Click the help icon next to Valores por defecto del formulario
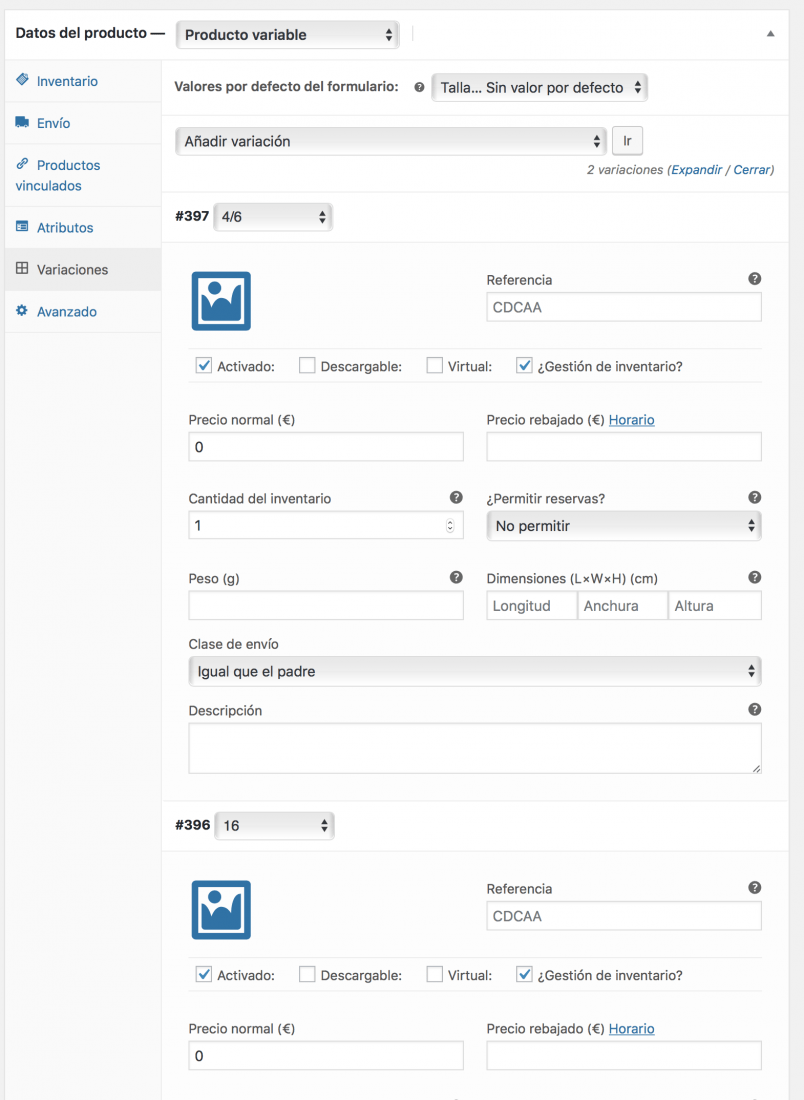 coord(419,88)
